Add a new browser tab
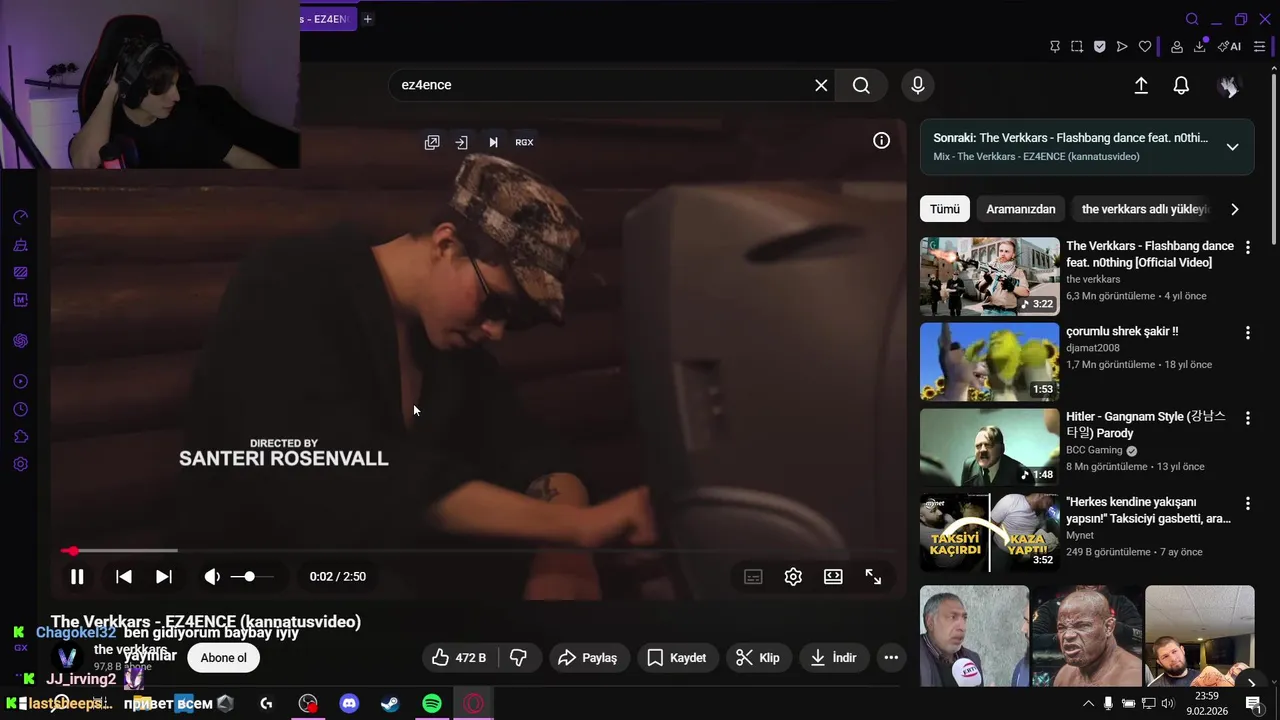 tap(368, 19)
